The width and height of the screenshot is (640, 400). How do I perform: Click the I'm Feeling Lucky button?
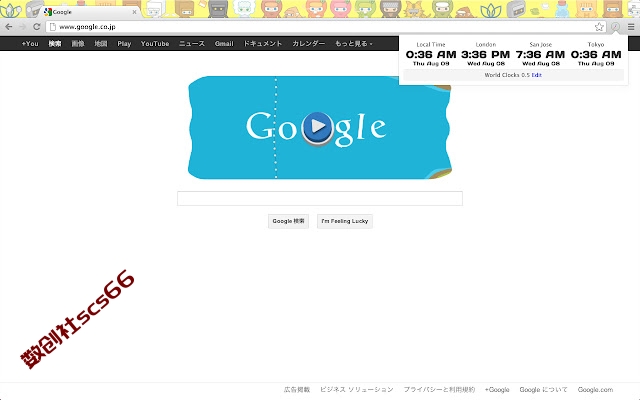click(x=345, y=221)
